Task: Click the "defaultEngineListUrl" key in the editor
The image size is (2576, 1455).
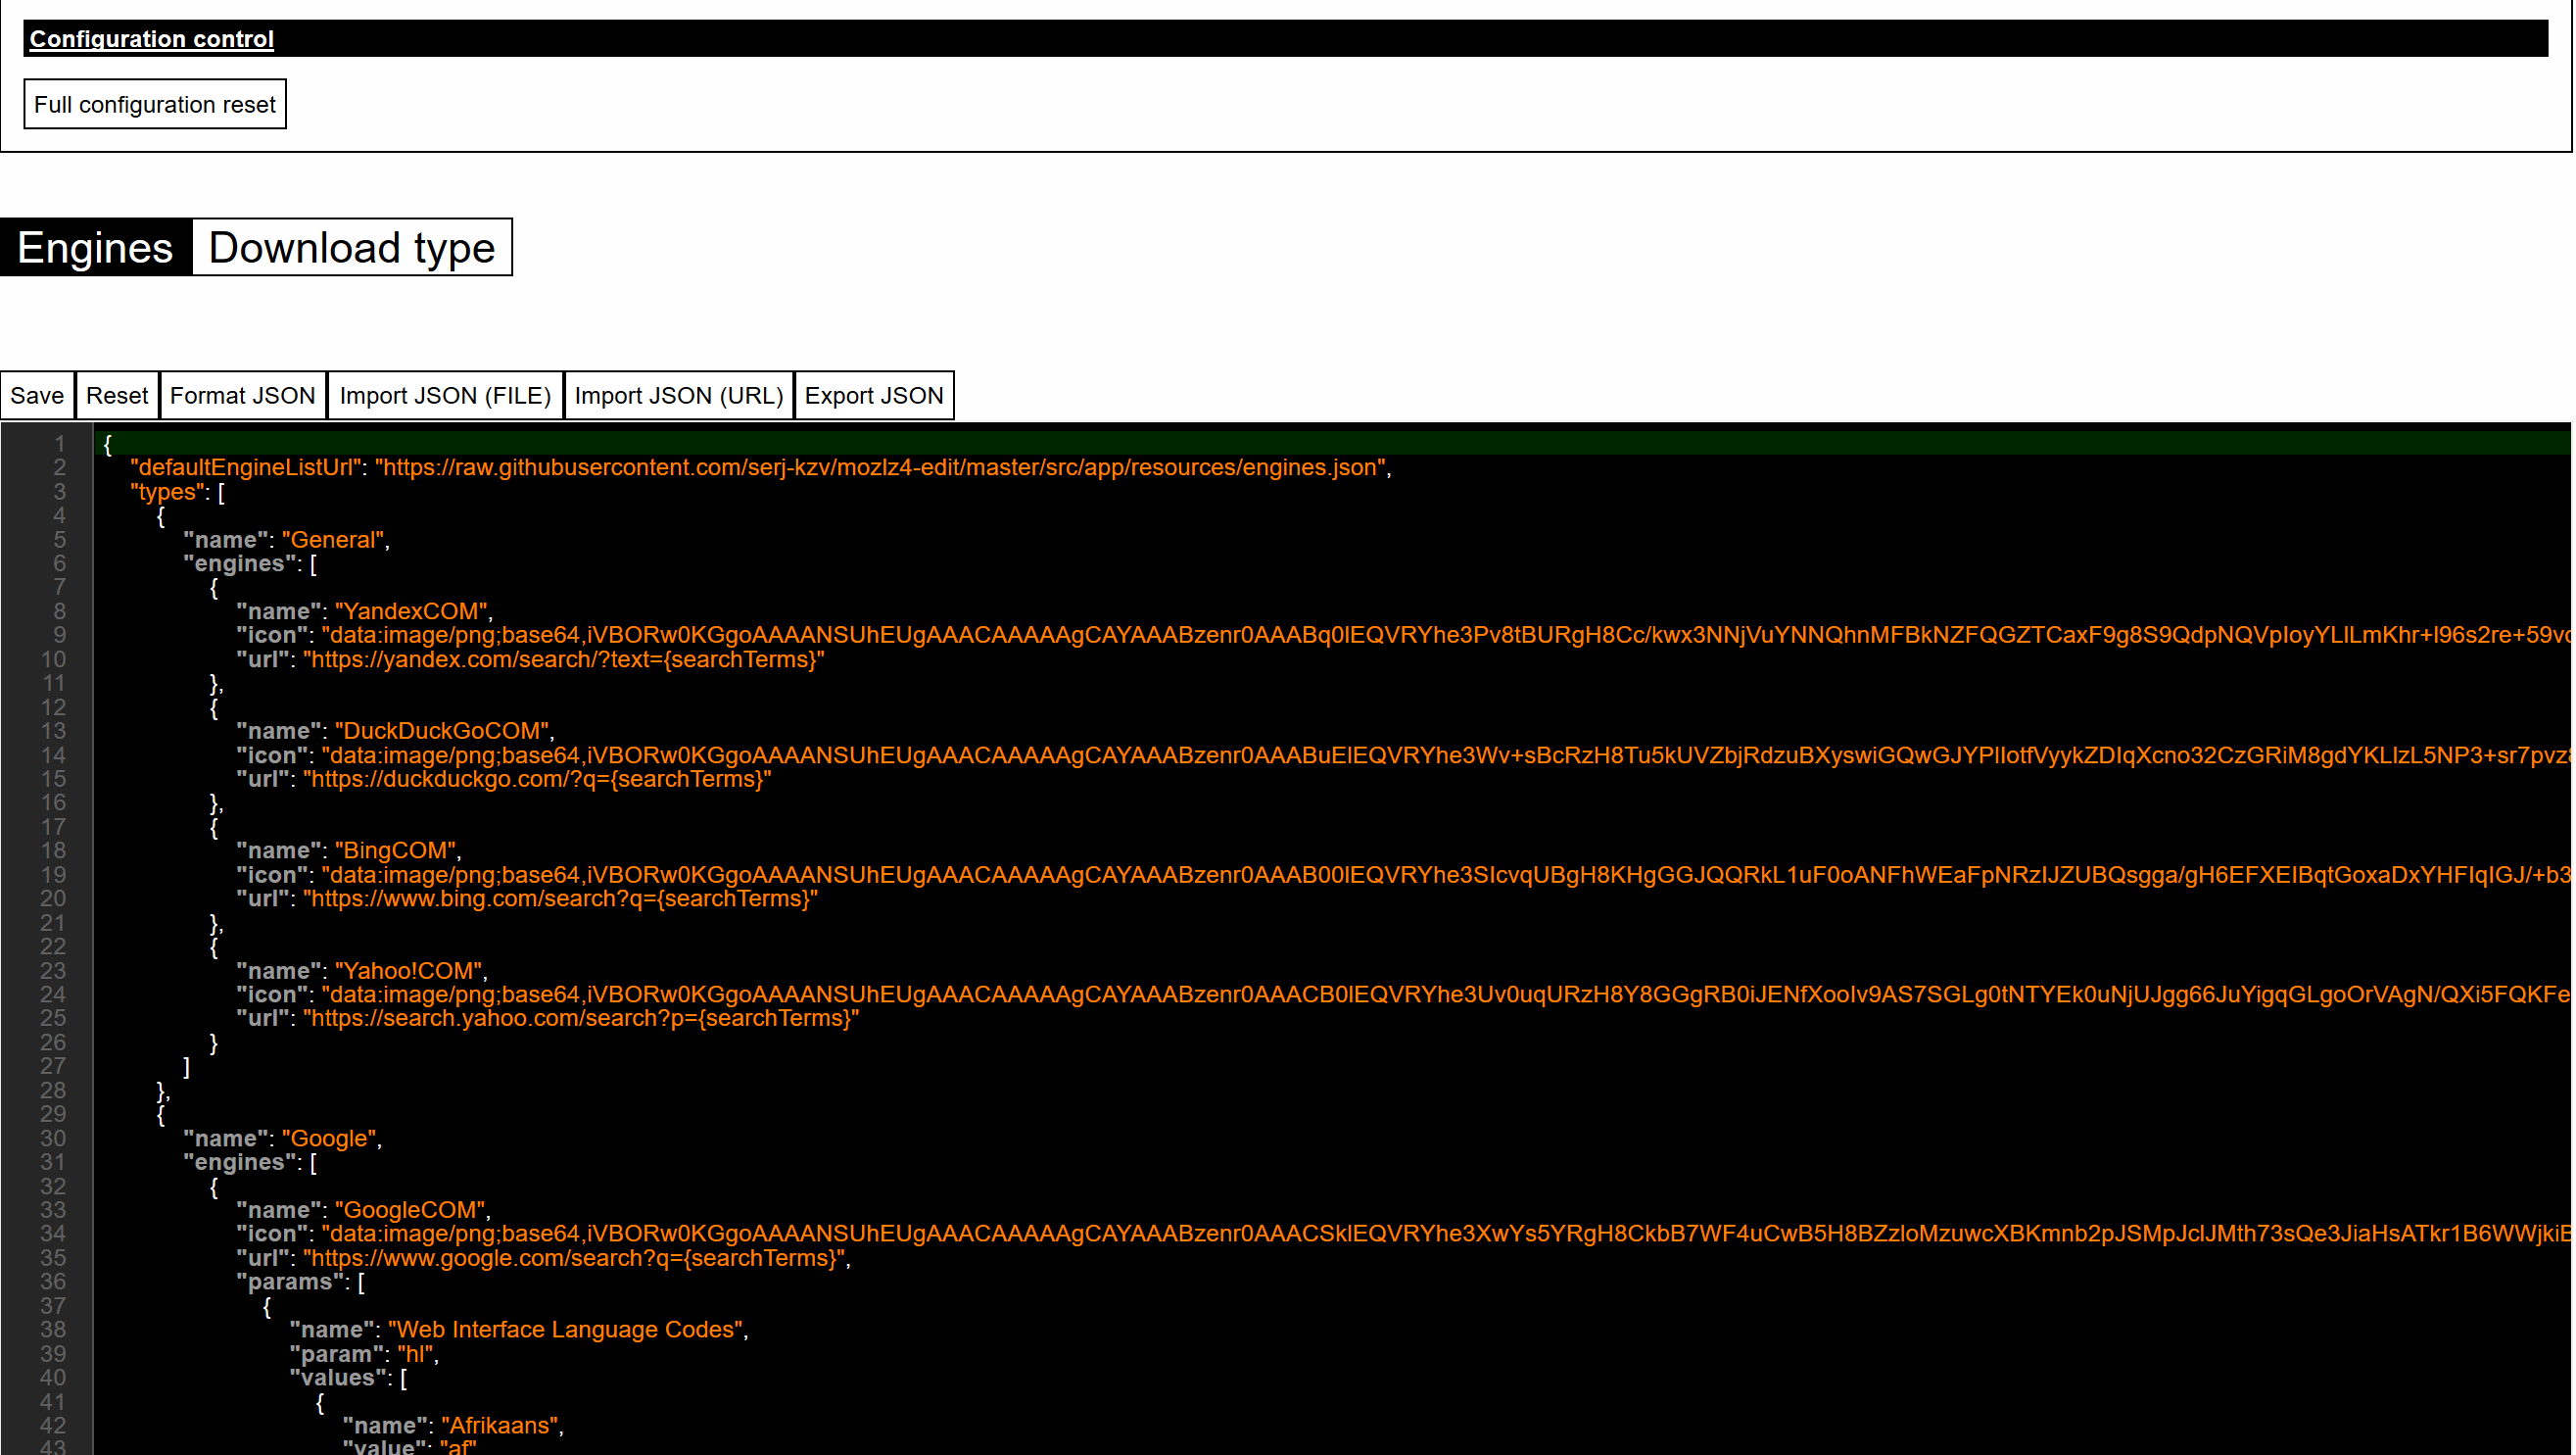Action: tap(246, 467)
